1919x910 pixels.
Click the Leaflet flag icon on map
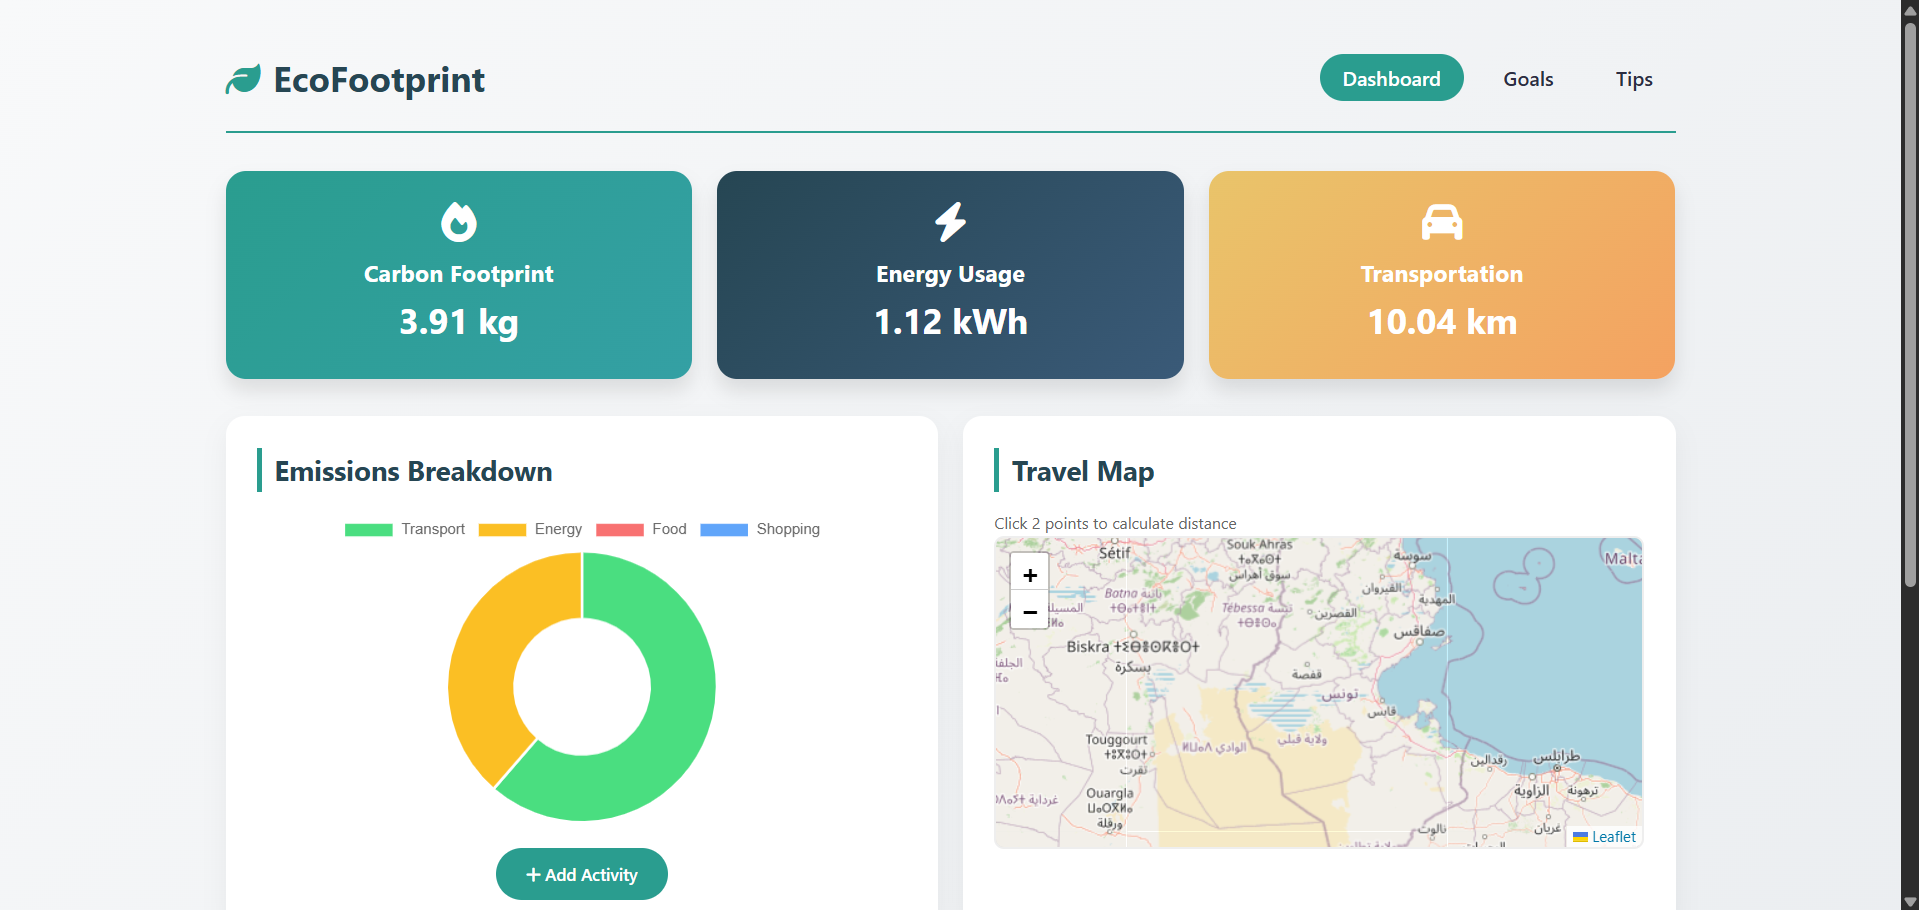[x=1580, y=837]
